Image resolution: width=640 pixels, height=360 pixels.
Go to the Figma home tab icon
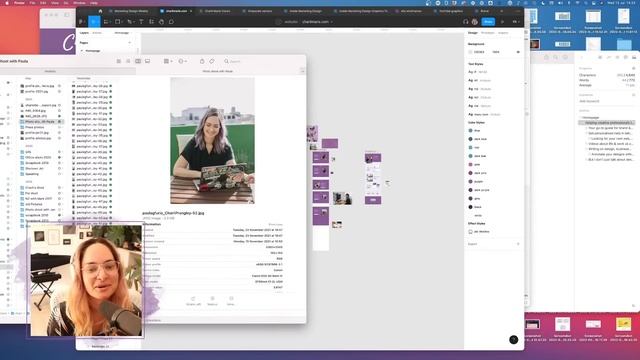tap(100, 11)
